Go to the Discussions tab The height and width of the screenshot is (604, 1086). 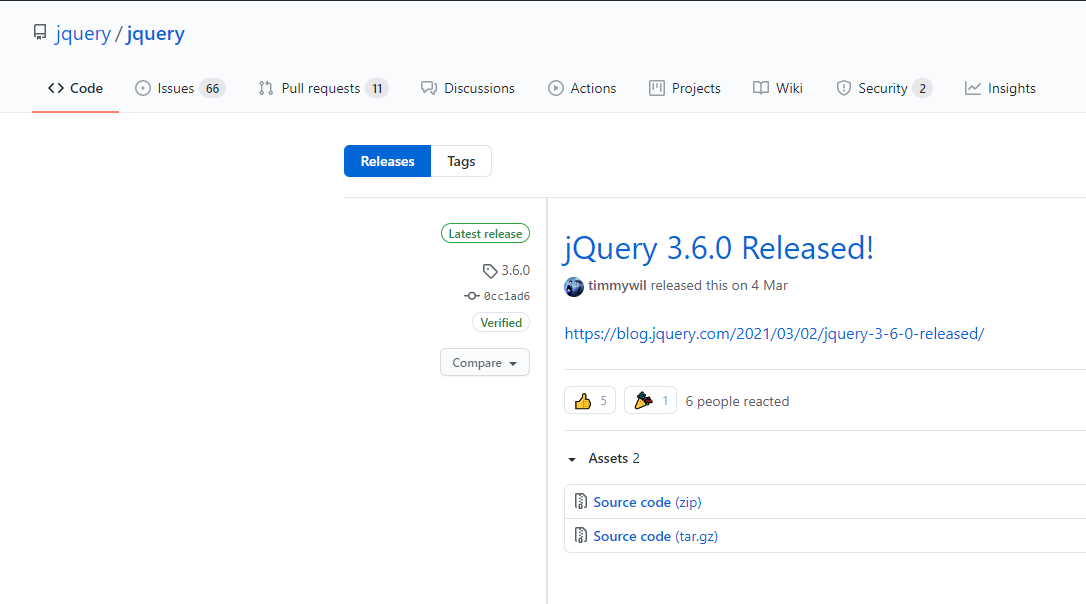point(468,88)
